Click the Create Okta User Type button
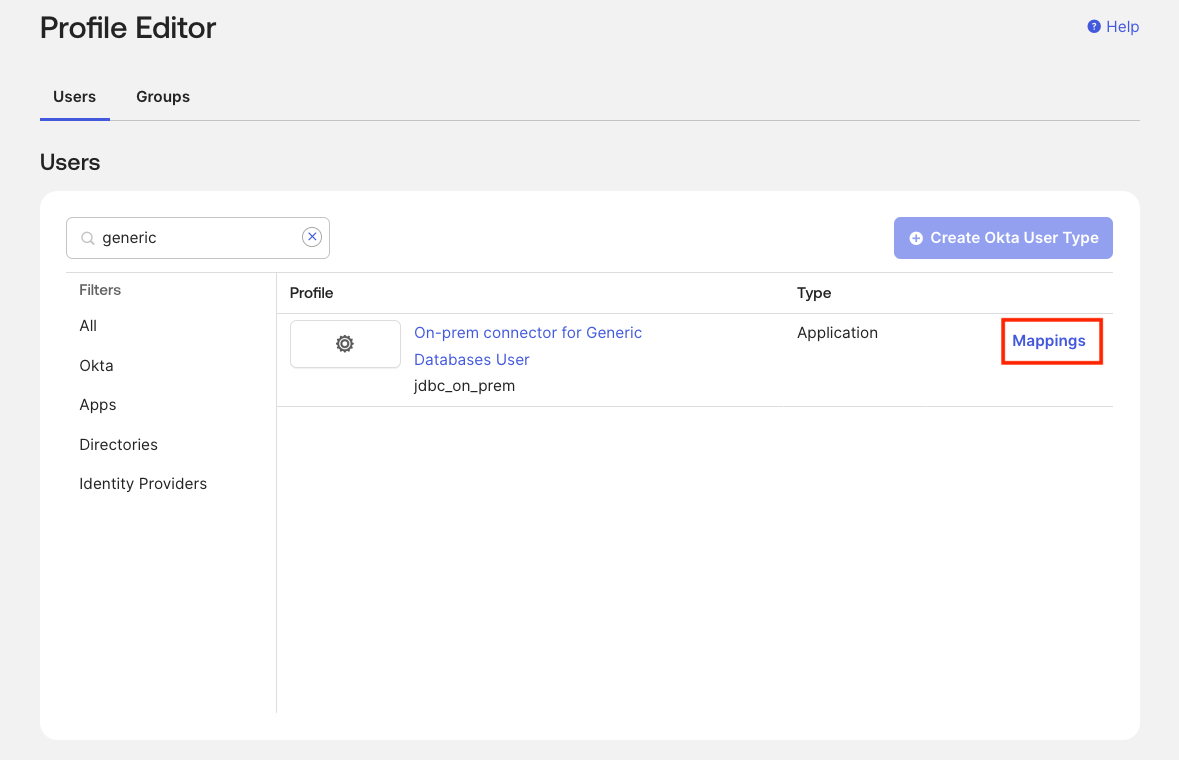 1003,238
